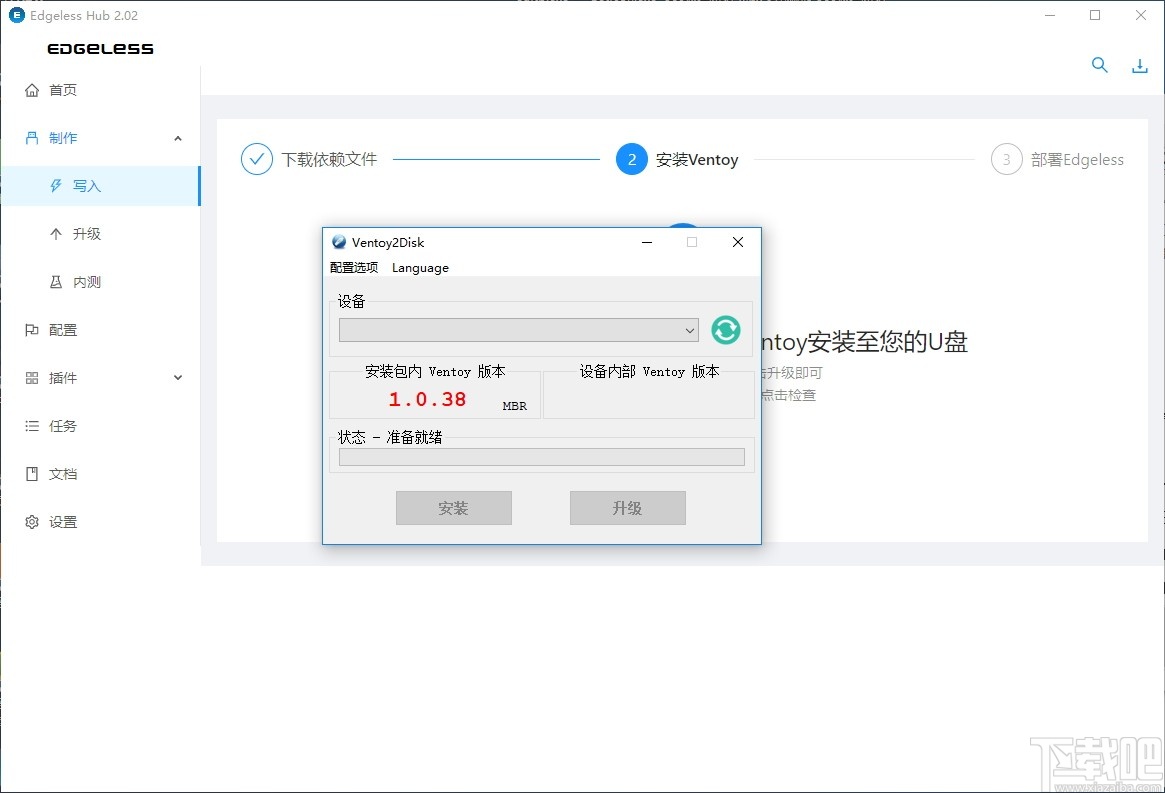Open the 配置选项 menu in Ventoy2Disk
Screen dimensions: 1165x793
354,267
